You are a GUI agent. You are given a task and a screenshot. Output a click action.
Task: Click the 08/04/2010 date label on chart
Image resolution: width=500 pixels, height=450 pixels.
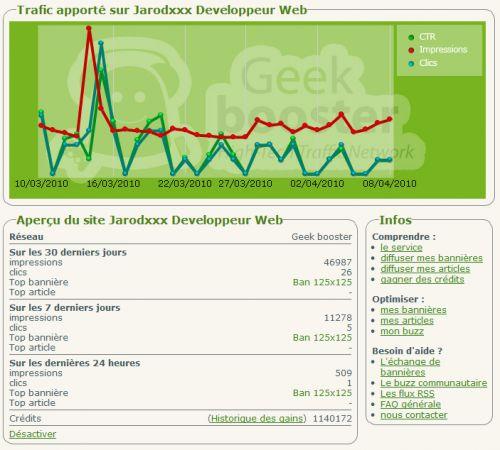(x=389, y=184)
